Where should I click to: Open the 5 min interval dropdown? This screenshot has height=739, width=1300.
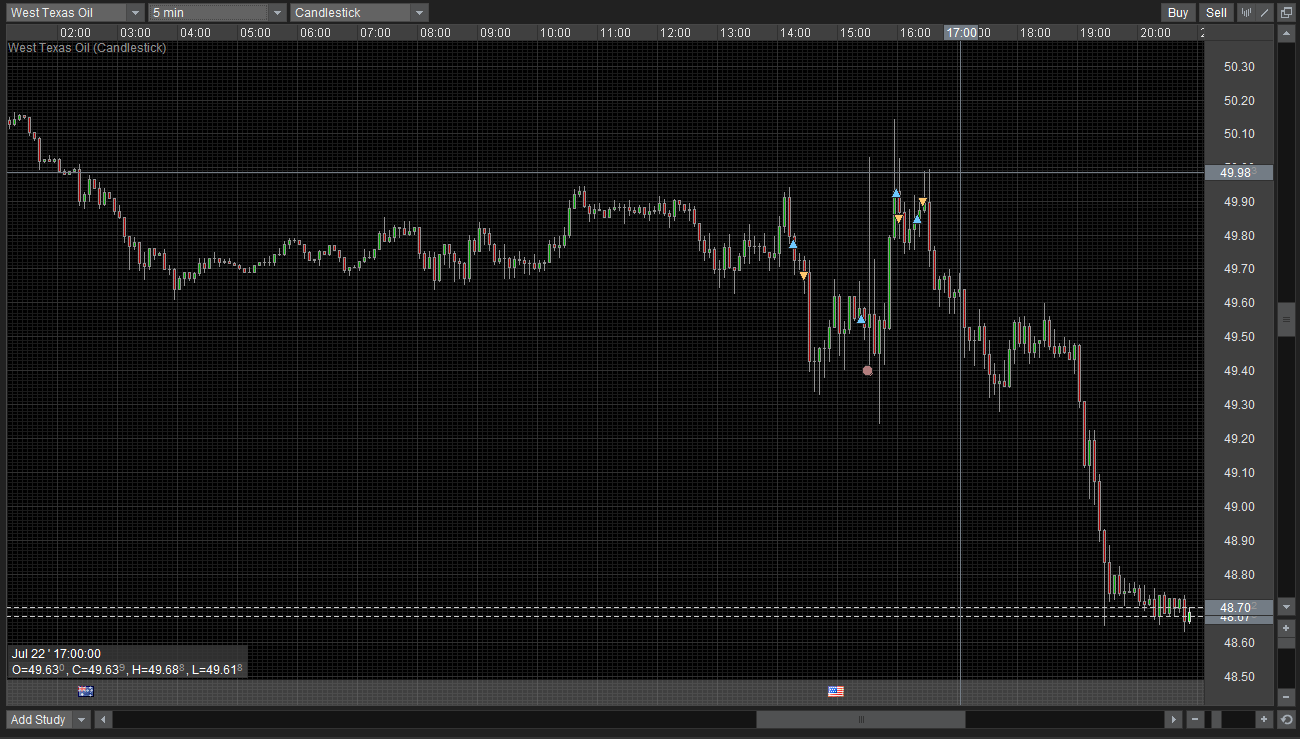tap(217, 13)
